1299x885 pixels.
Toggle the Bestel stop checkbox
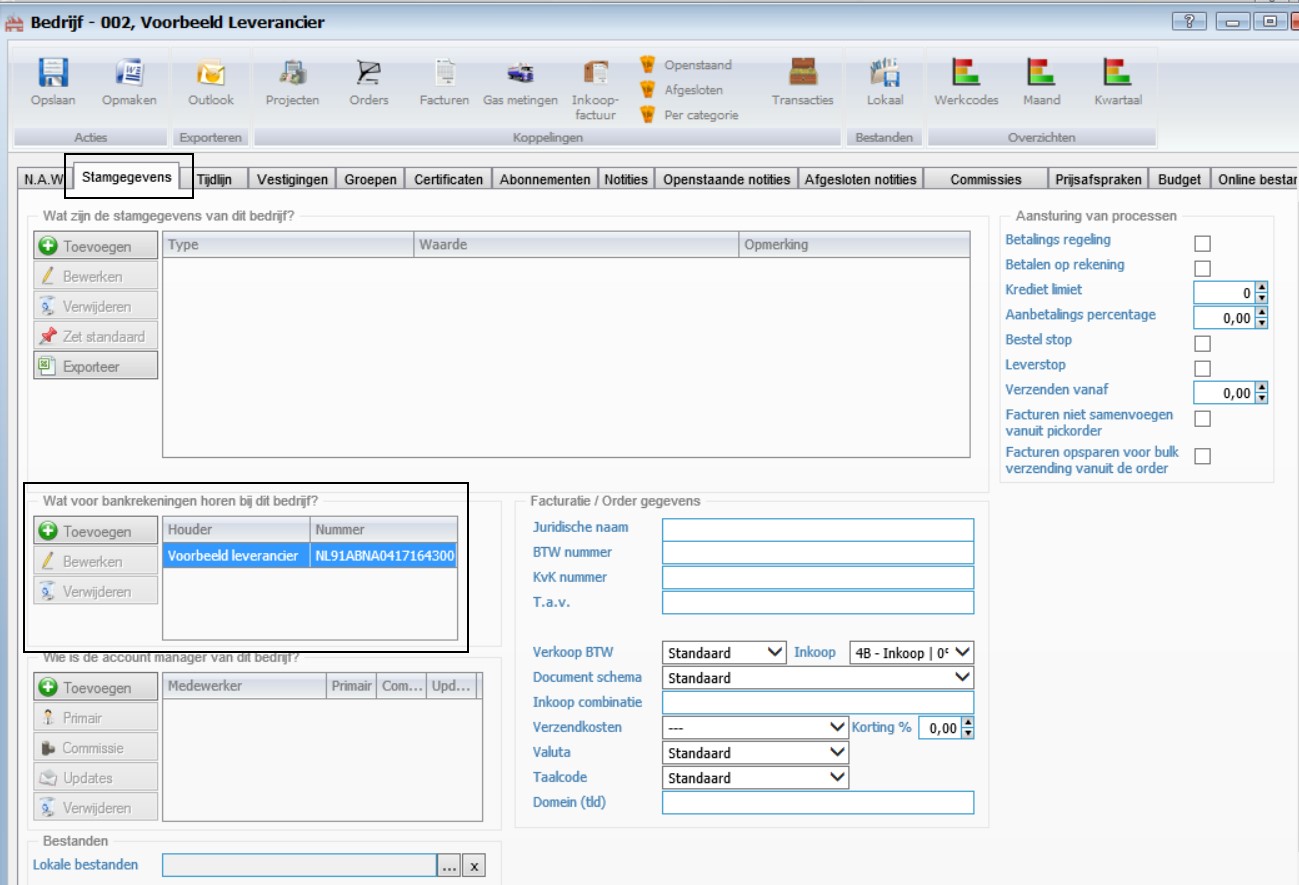(x=1203, y=344)
